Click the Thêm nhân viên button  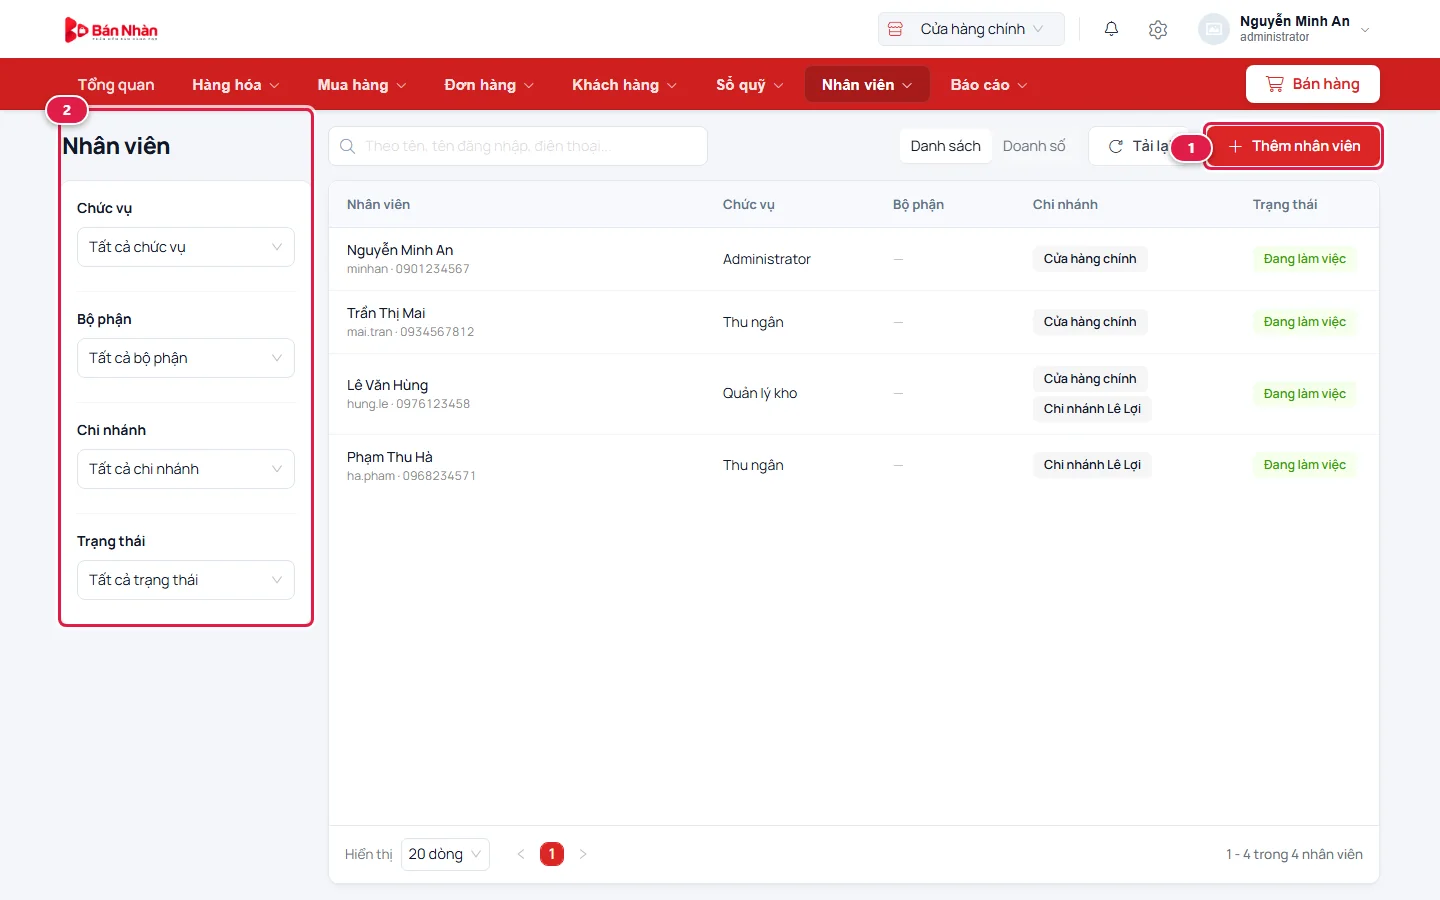click(x=1294, y=146)
